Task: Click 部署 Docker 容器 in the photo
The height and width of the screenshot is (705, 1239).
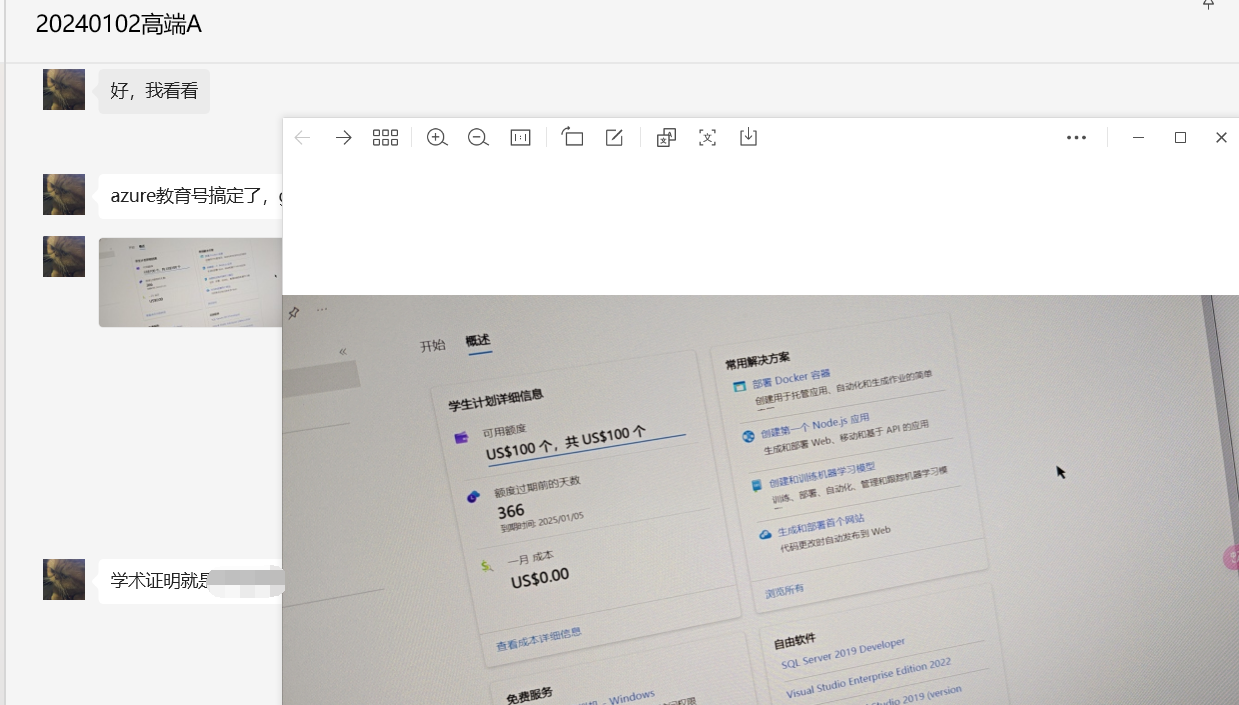Action: click(x=792, y=380)
